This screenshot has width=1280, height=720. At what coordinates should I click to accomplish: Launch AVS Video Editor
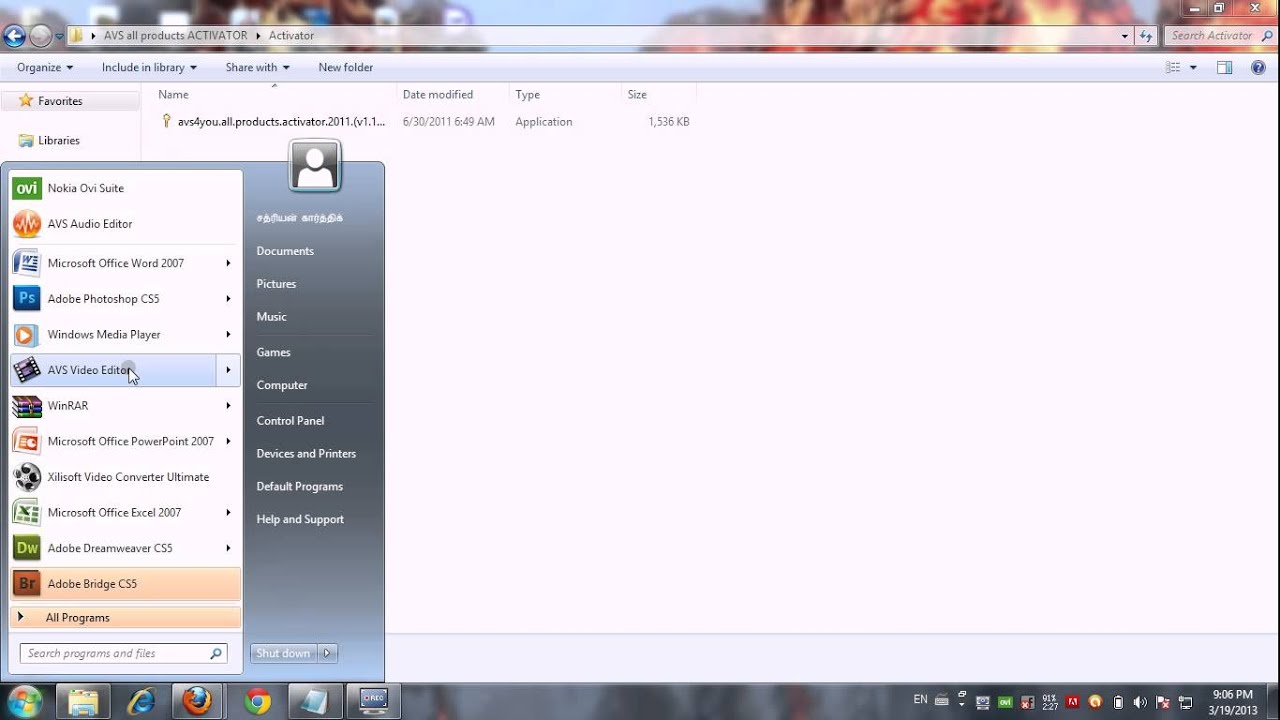pyautogui.click(x=113, y=370)
